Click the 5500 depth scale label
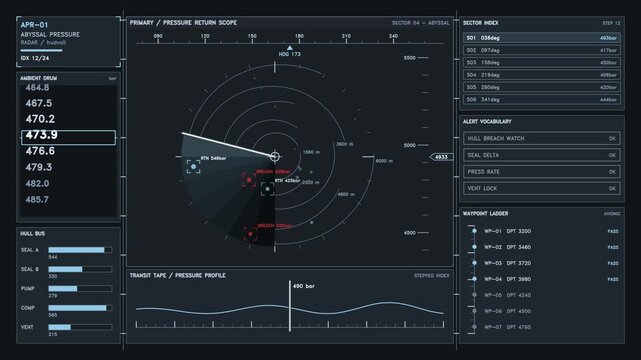The width and height of the screenshot is (641, 360). click(410, 58)
